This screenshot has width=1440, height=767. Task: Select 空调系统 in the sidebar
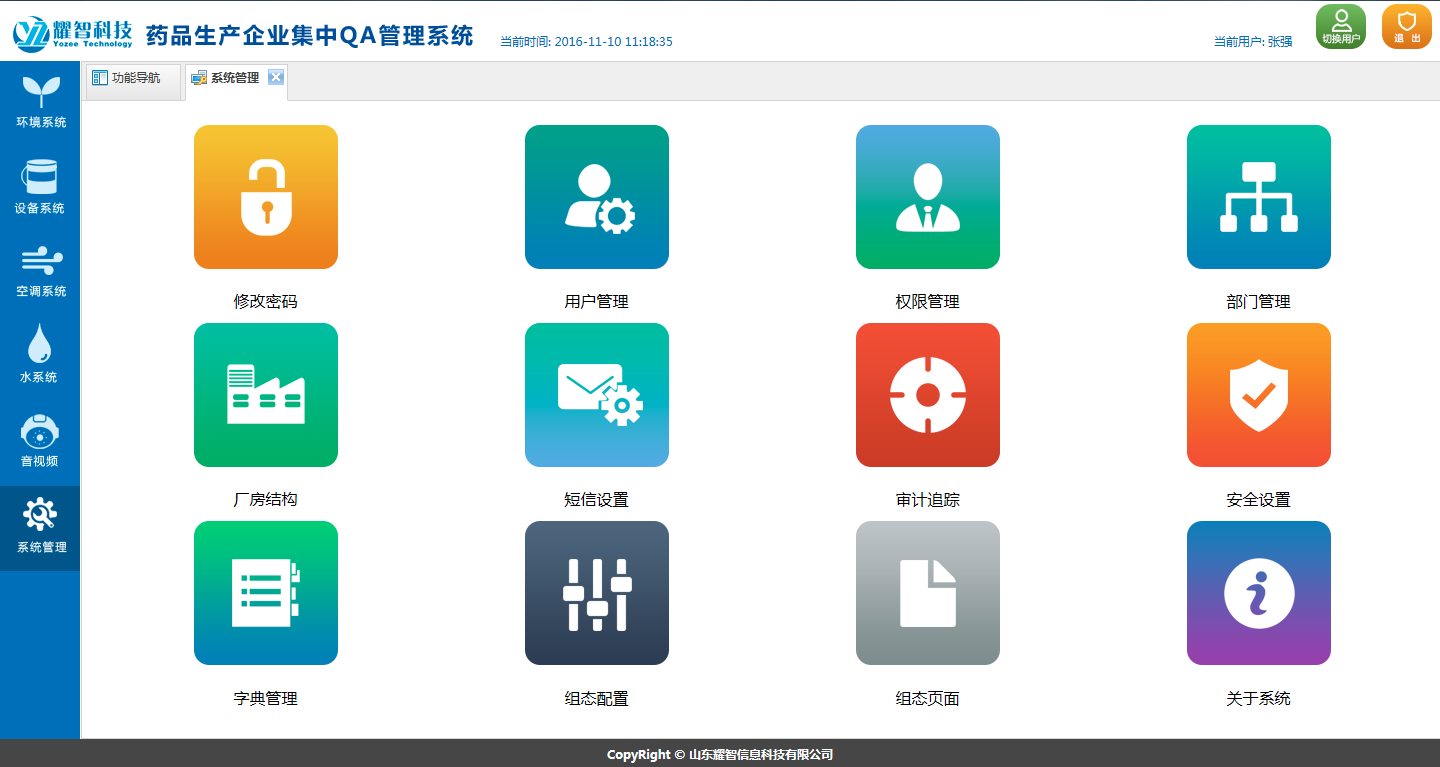point(40,271)
